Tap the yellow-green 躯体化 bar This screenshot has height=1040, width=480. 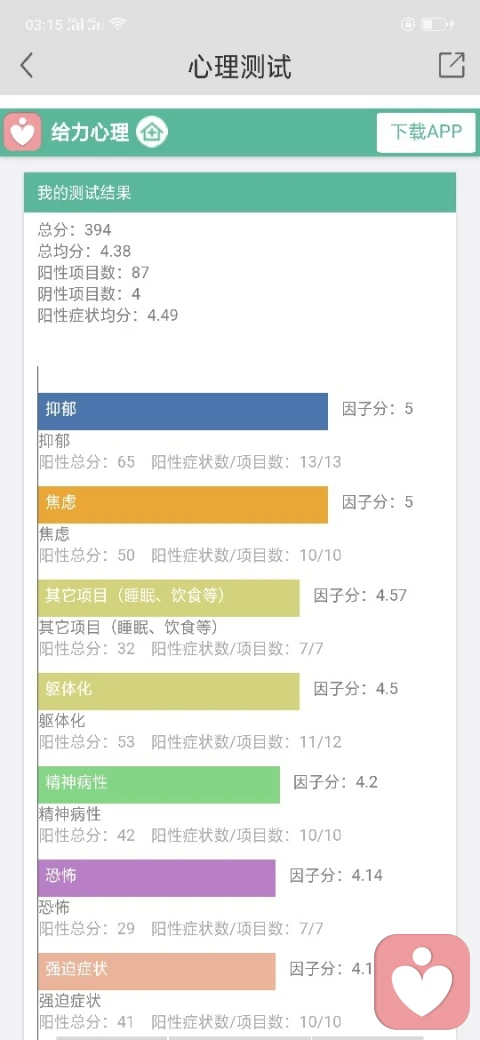pos(168,692)
